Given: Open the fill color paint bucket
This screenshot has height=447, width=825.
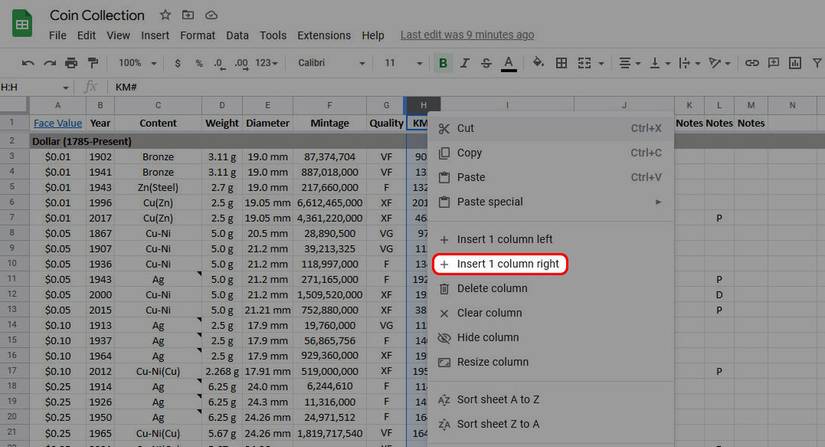Looking at the screenshot, I should tap(538, 63).
